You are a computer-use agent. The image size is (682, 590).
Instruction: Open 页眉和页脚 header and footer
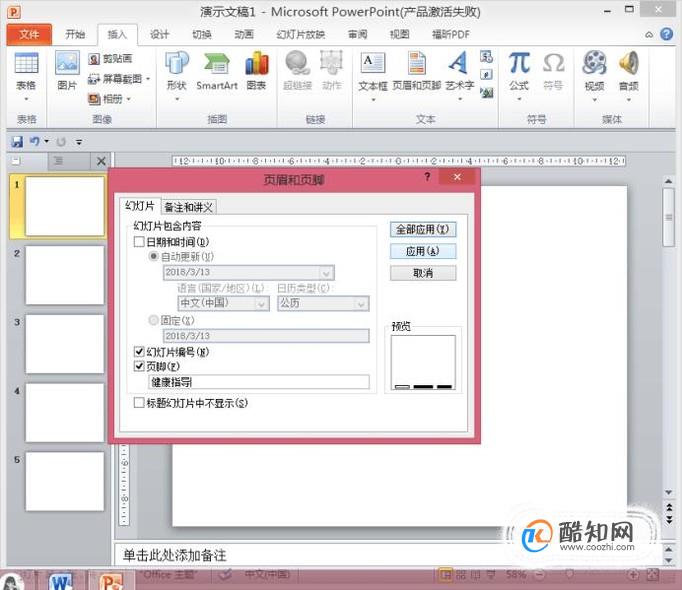click(417, 71)
